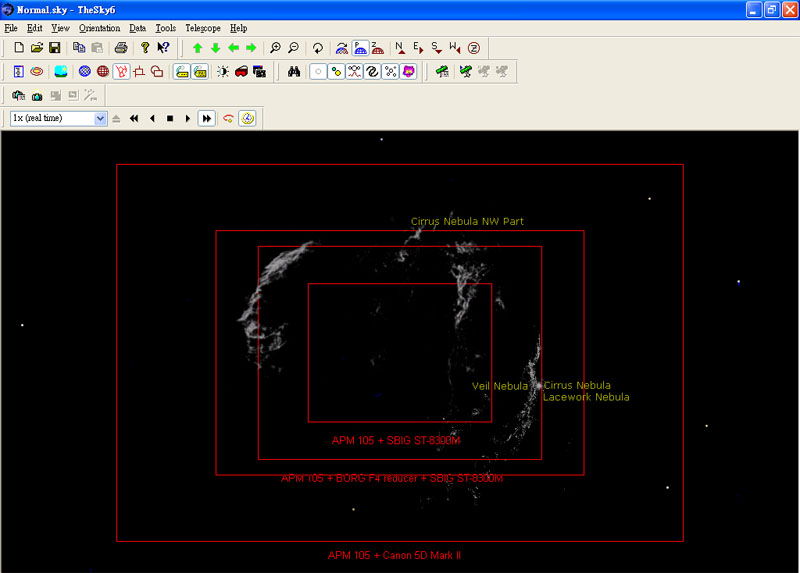
Task: Toggle the constellation lines display button
Action: click(x=354, y=72)
